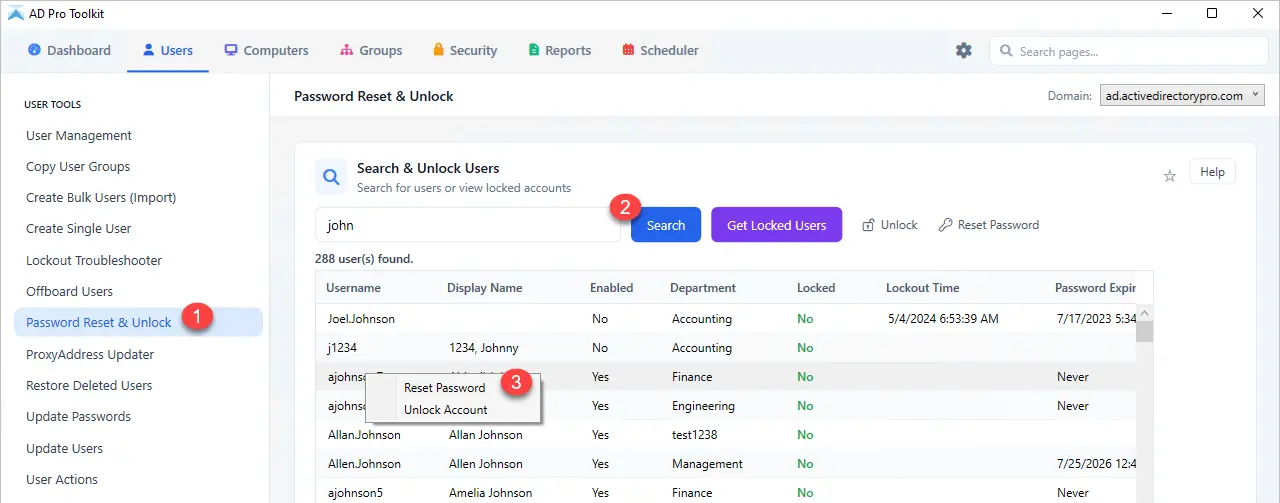Click the "1234, Johnny" display name
The image size is (1280, 503).
click(486, 348)
